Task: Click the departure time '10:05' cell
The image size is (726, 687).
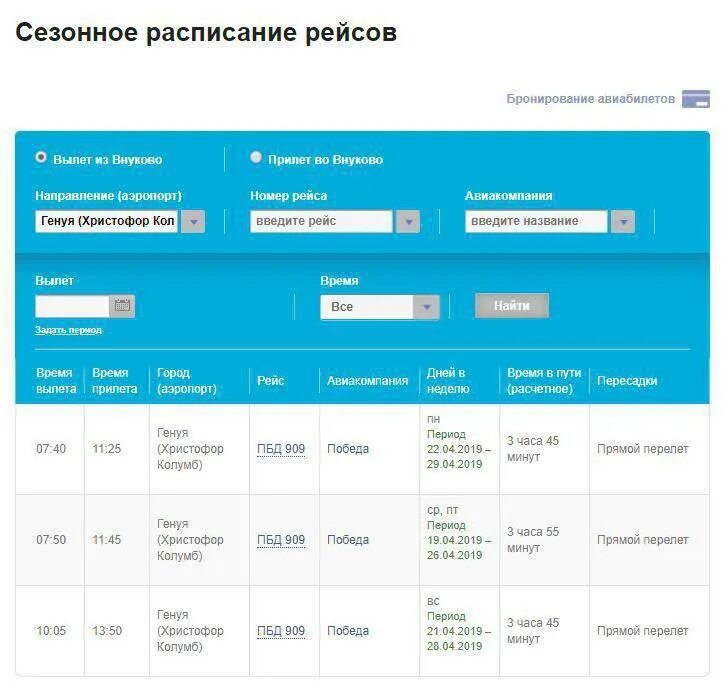Action: coord(51,631)
